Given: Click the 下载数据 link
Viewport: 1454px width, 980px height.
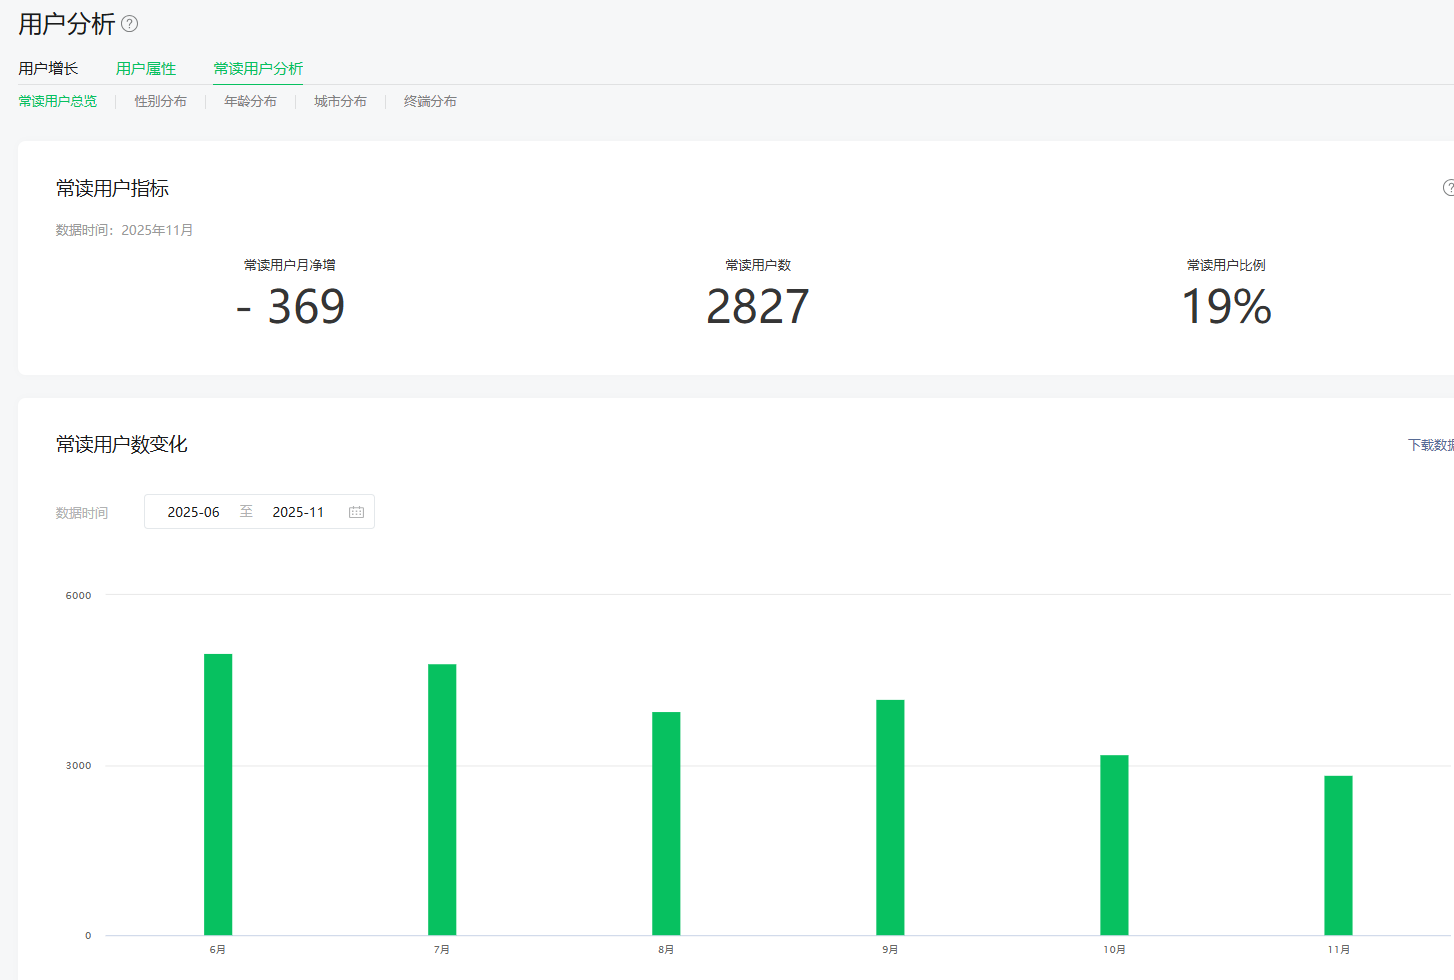Looking at the screenshot, I should (x=1430, y=445).
